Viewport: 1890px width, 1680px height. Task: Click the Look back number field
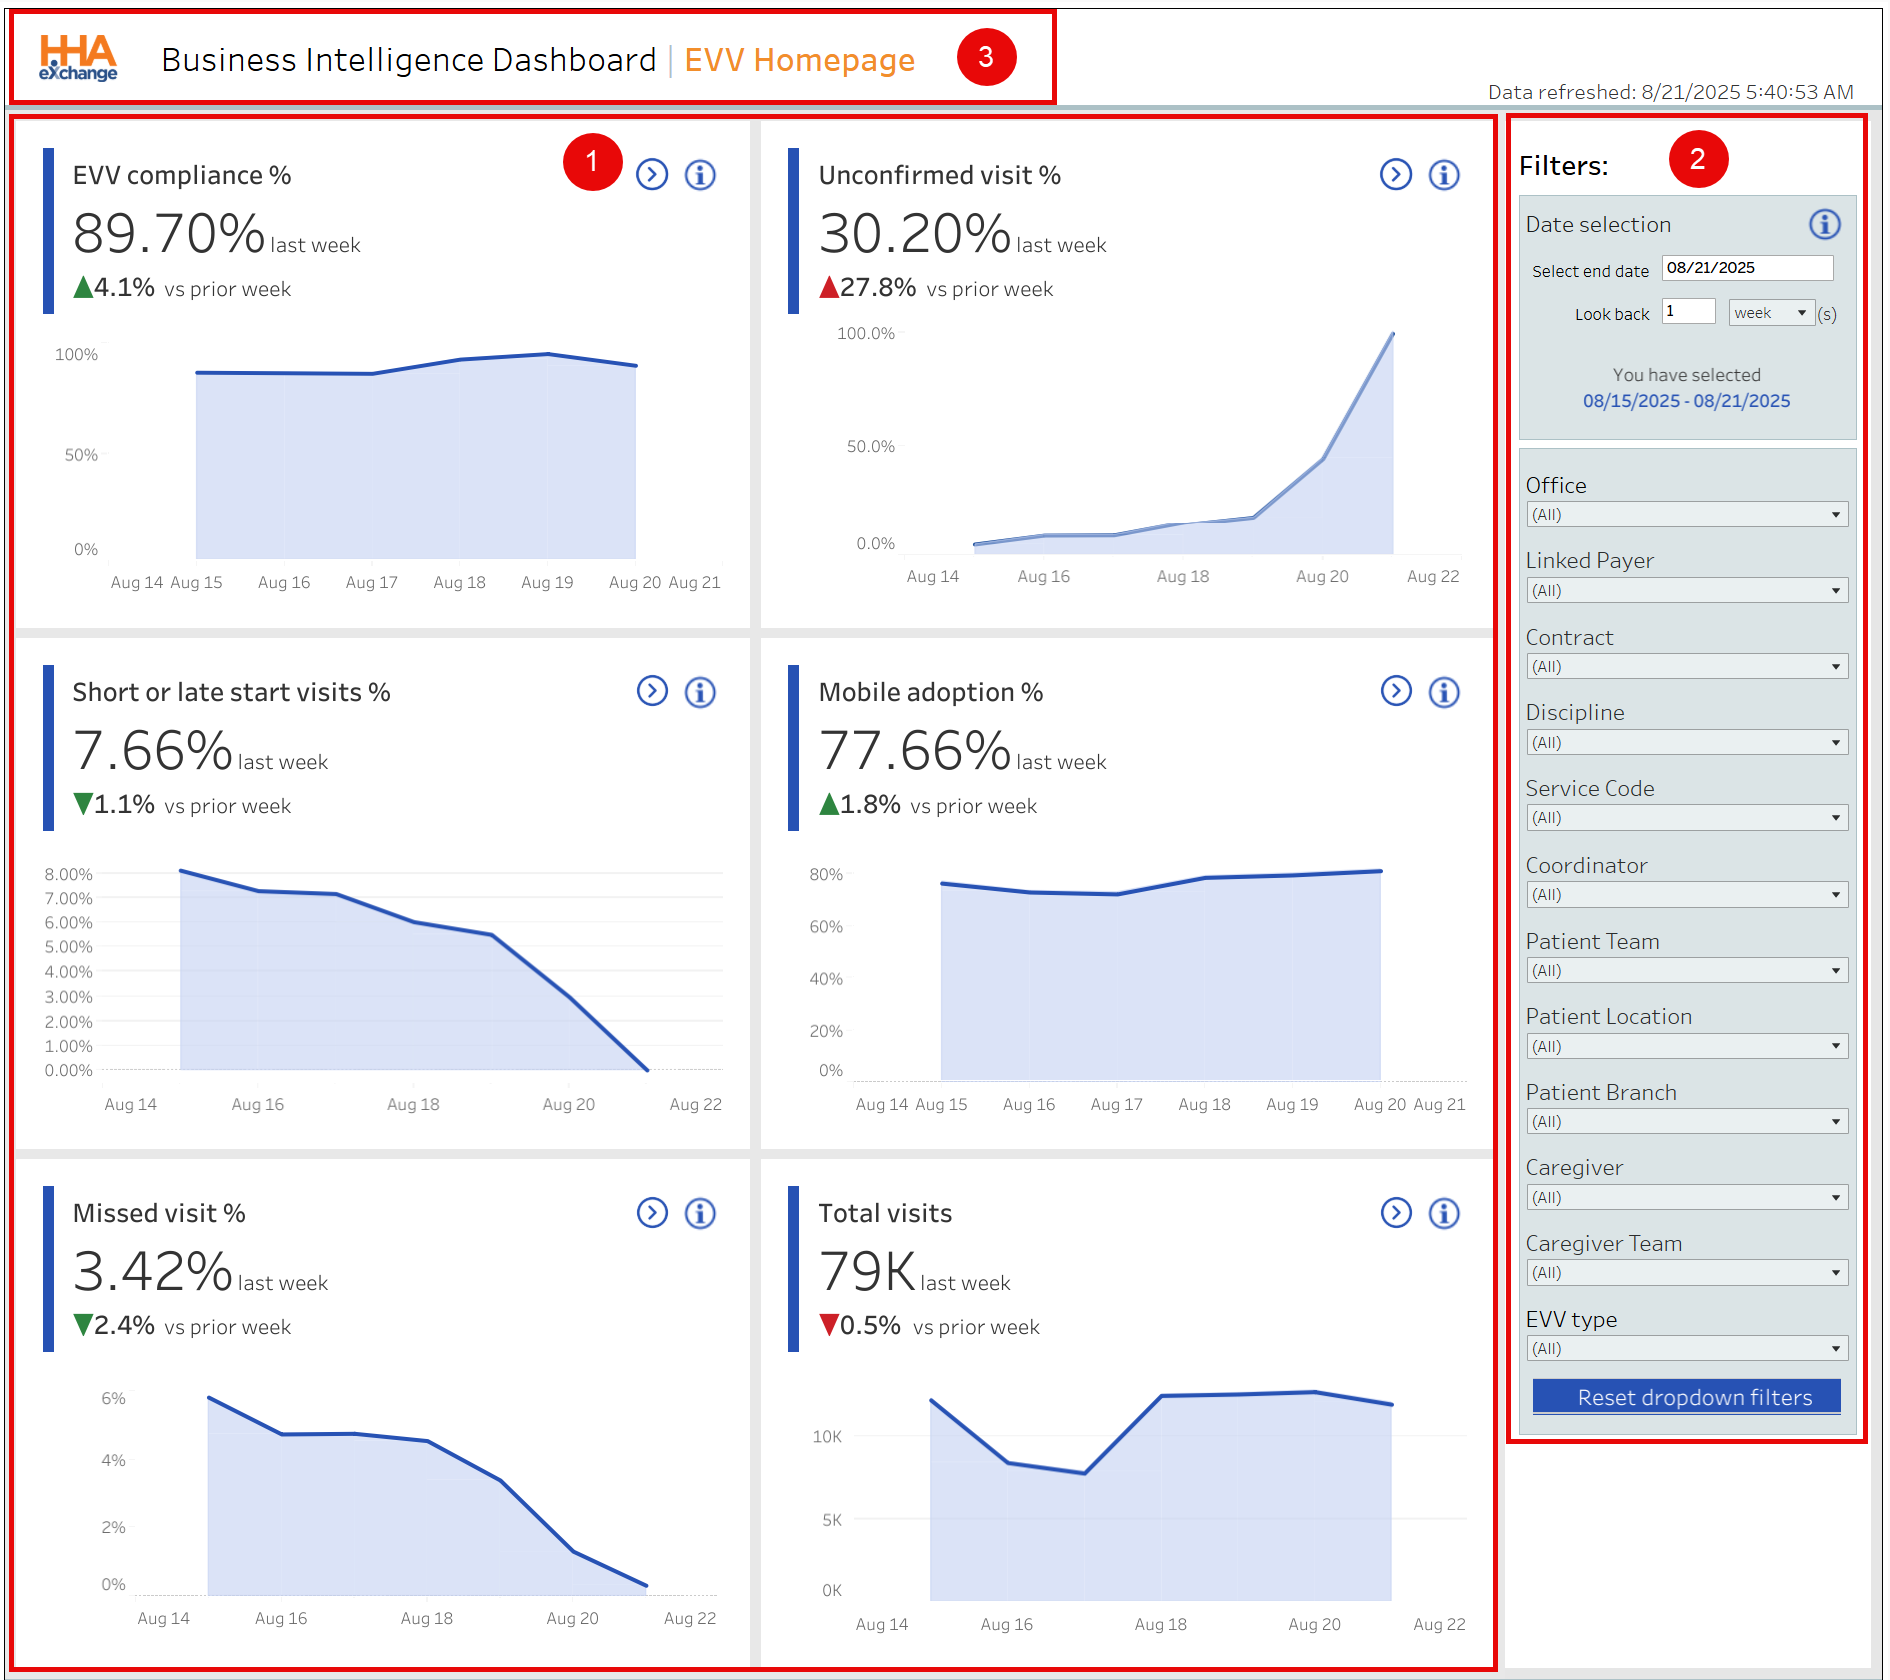point(1688,312)
